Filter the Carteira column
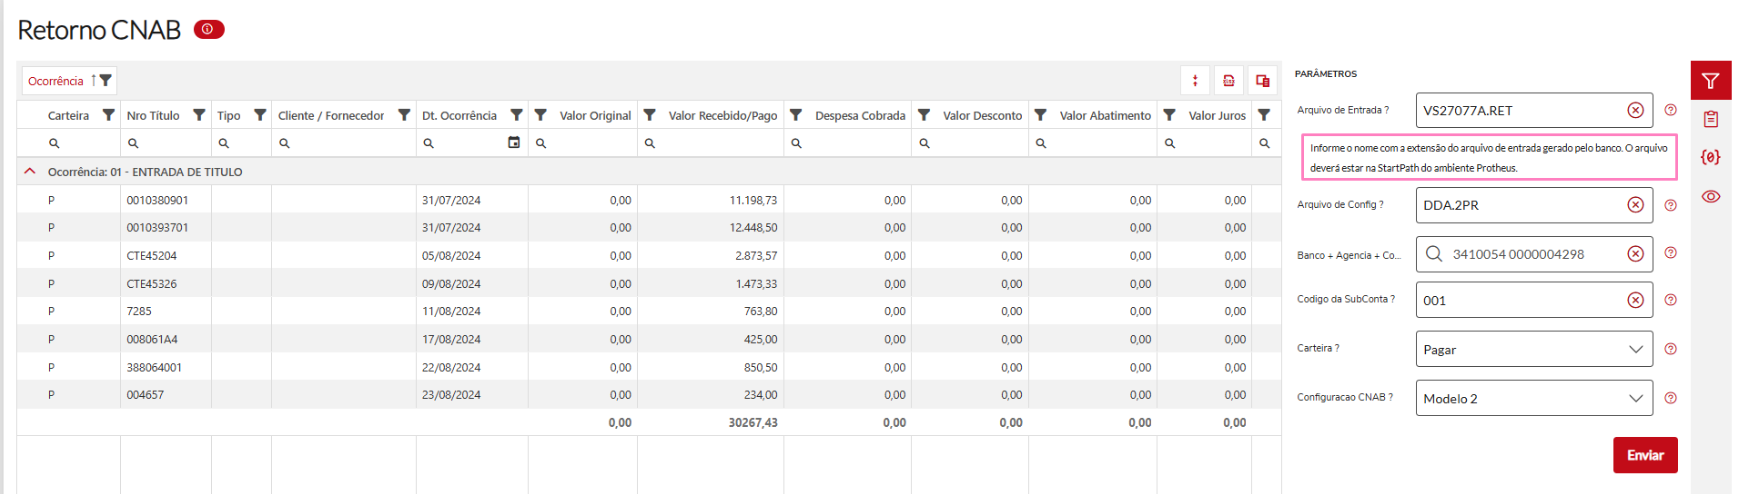 coord(108,115)
